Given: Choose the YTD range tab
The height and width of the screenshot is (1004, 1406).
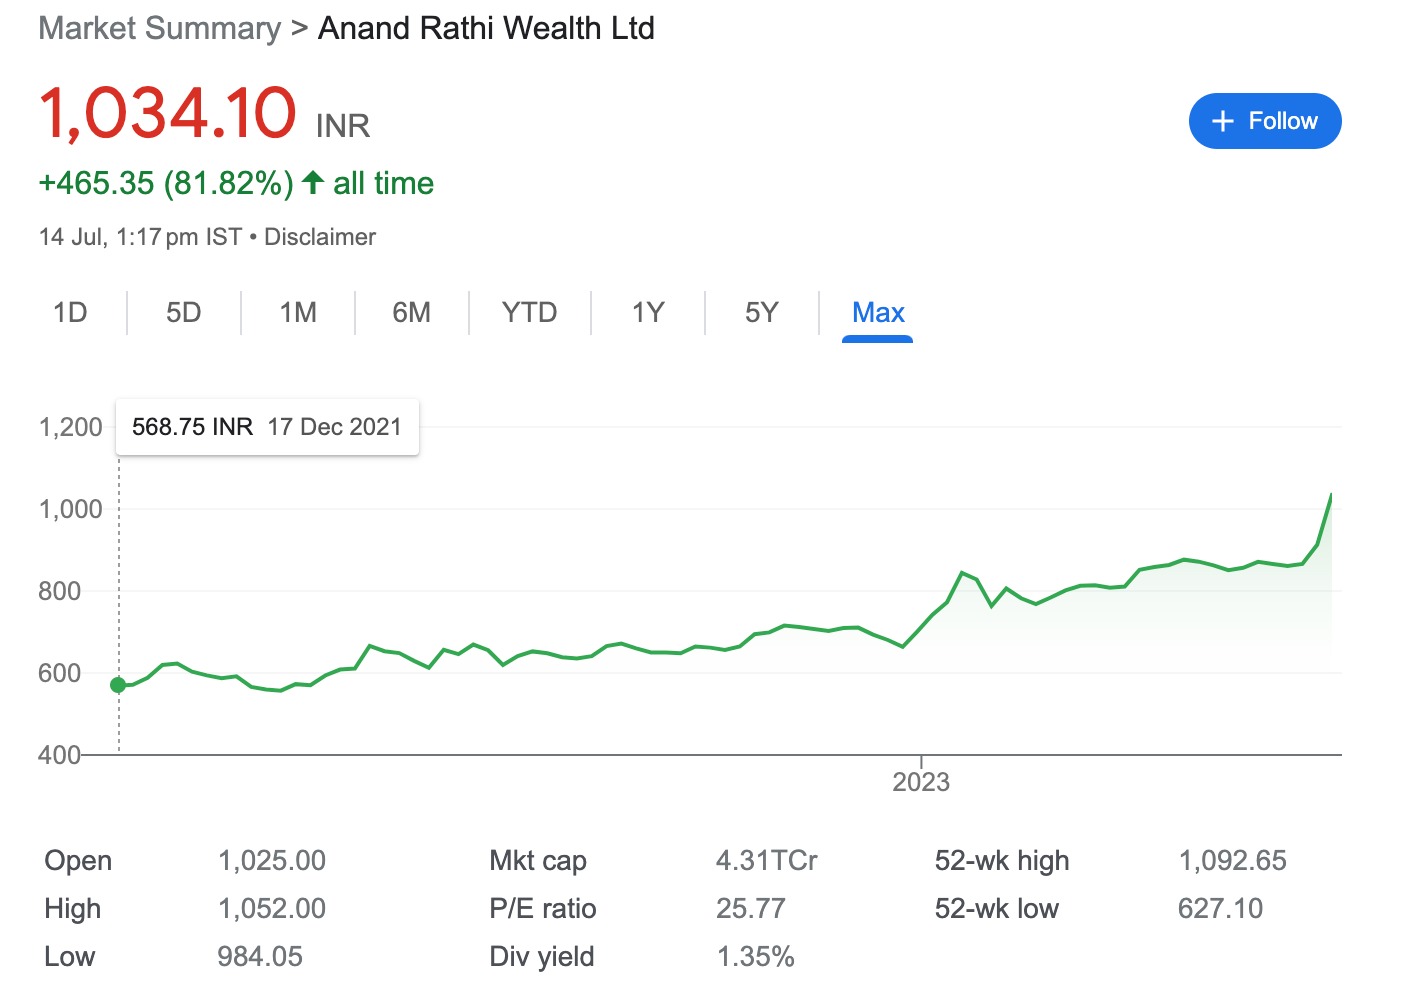Looking at the screenshot, I should (530, 313).
